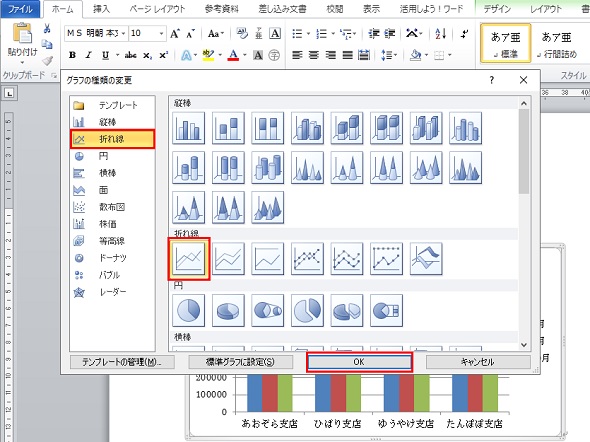Click the sort A-Z icon

[441, 34]
